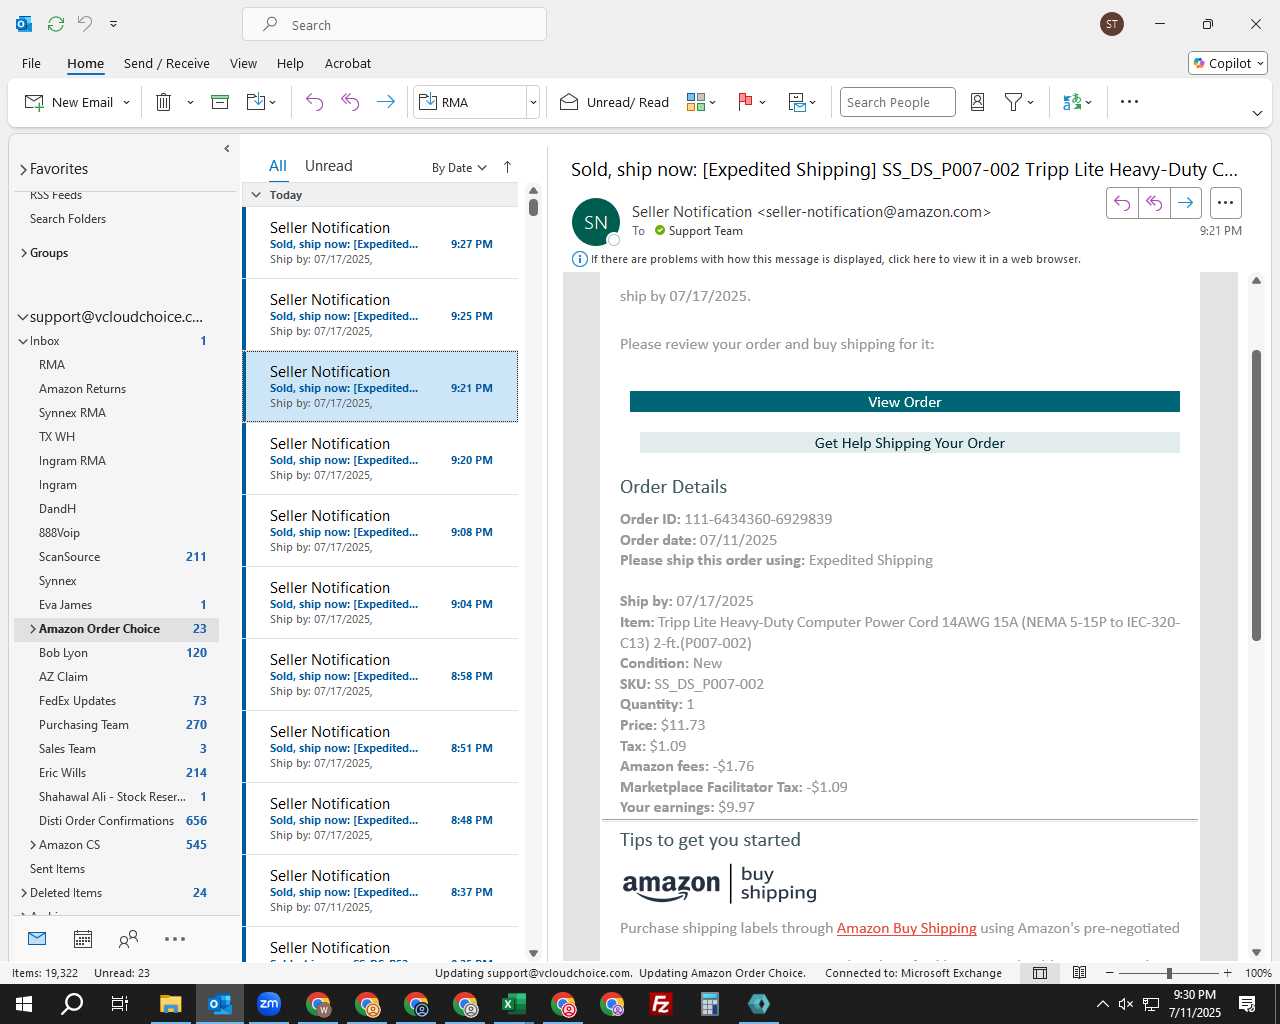Open the Acrobat ribbon tab
This screenshot has width=1280, height=1024.
click(x=348, y=63)
